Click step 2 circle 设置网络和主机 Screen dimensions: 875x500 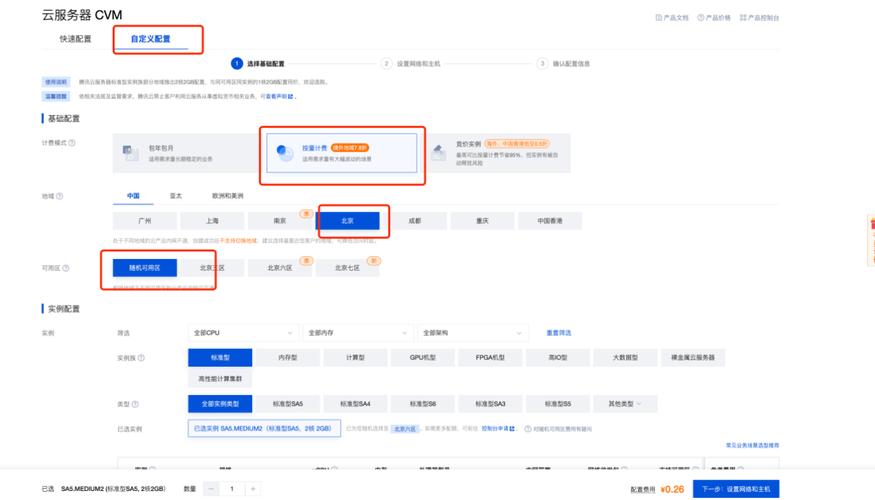386,64
